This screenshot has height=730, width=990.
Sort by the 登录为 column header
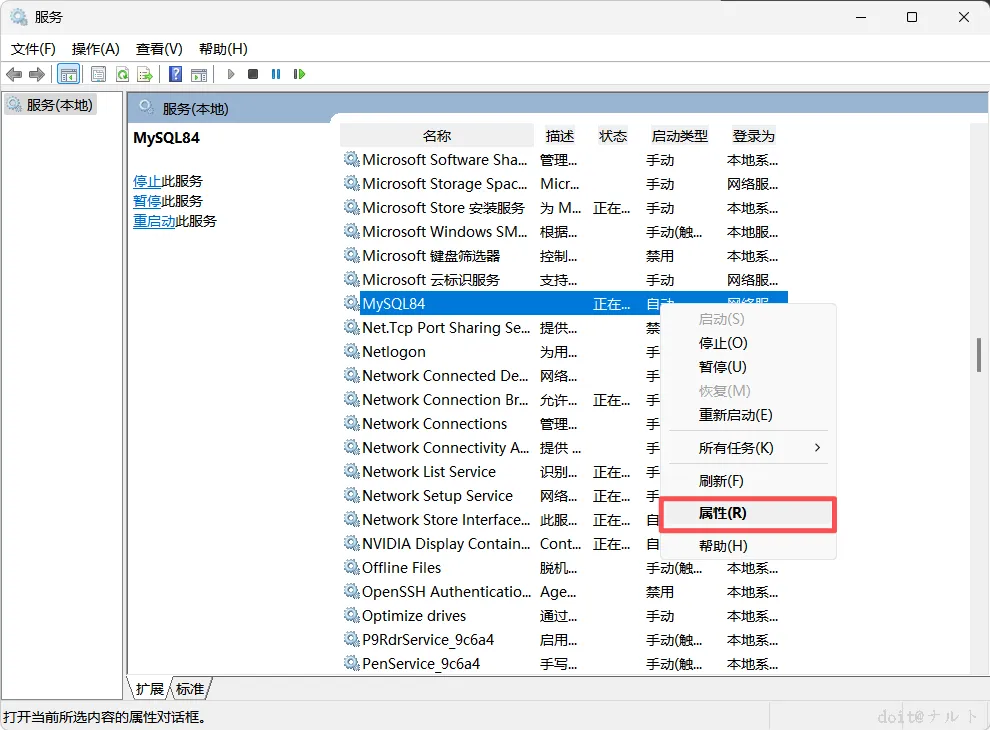754,136
